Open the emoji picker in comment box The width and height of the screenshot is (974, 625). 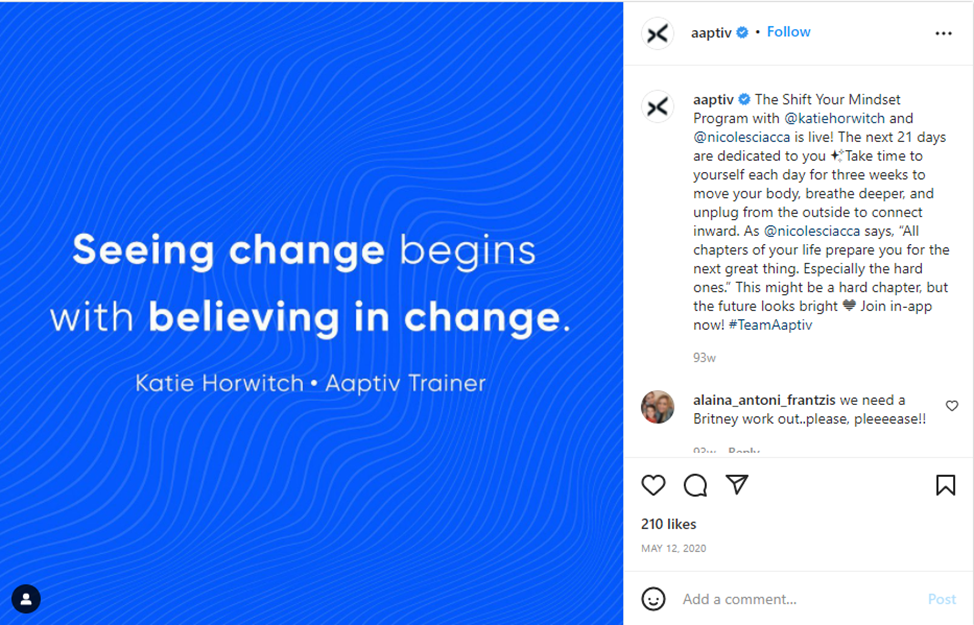point(653,599)
